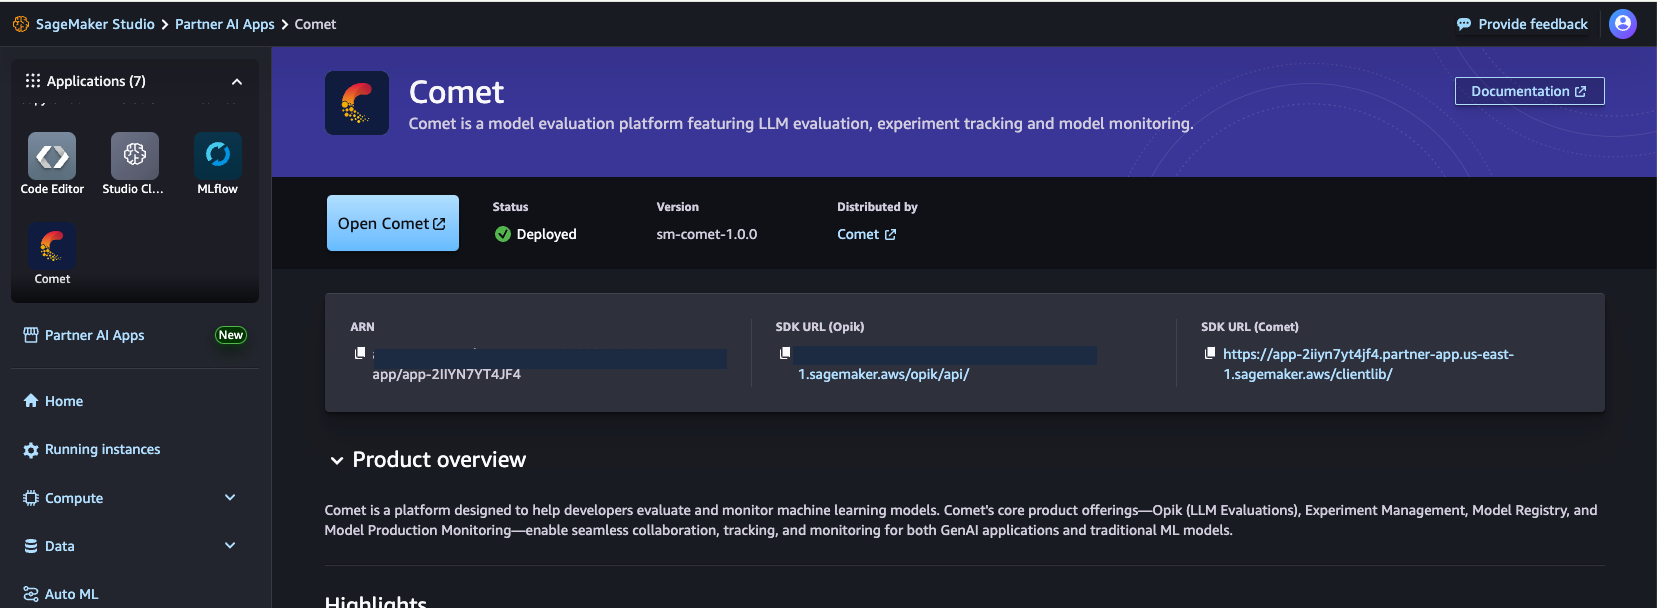Screen dimensions: 1657x608
Task: Open the Code Editor application icon
Action: pyautogui.click(x=52, y=156)
